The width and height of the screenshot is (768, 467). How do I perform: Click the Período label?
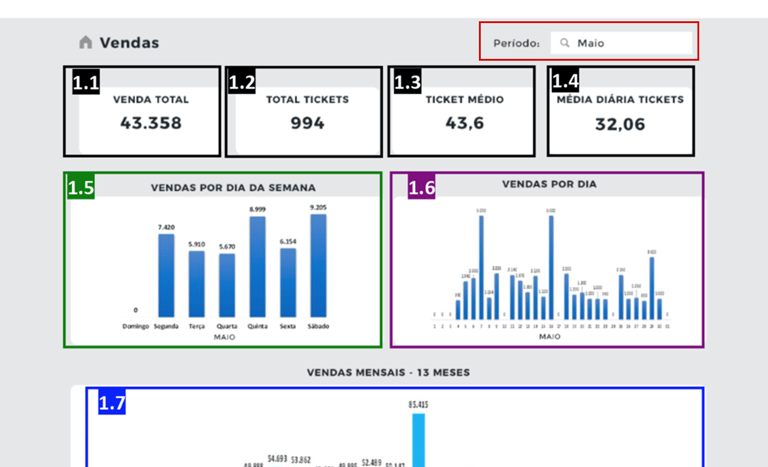coord(516,44)
